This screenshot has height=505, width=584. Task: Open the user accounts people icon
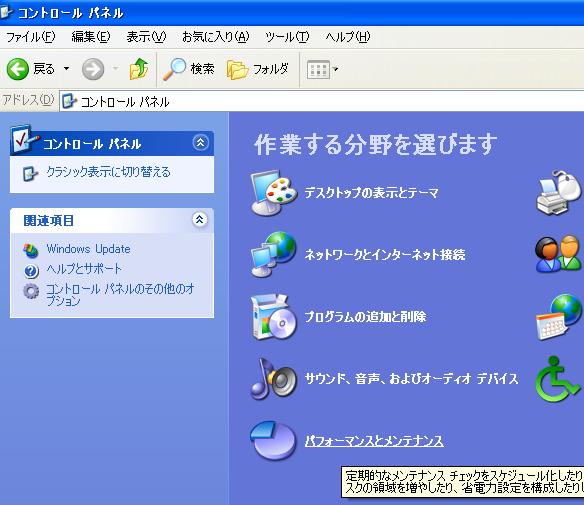click(x=559, y=254)
